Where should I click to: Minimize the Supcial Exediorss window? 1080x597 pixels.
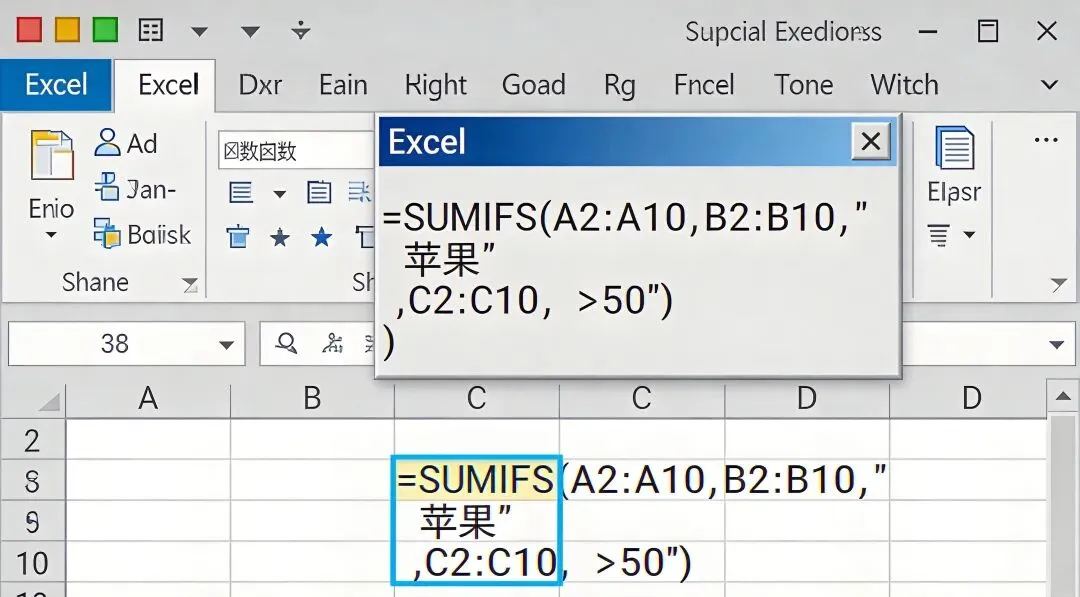coord(928,32)
